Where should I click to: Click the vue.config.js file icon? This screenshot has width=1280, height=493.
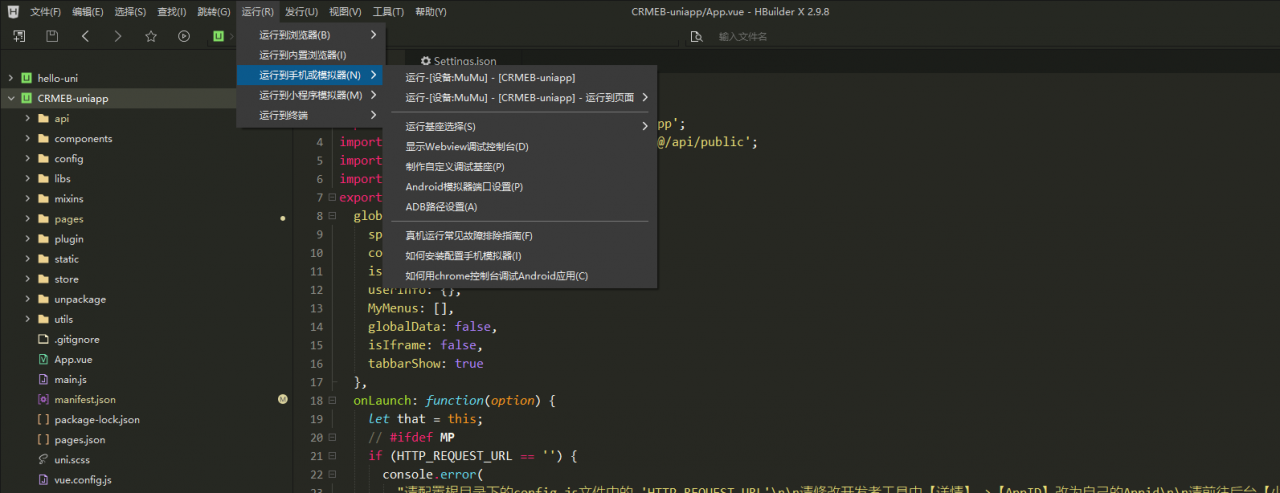43,479
